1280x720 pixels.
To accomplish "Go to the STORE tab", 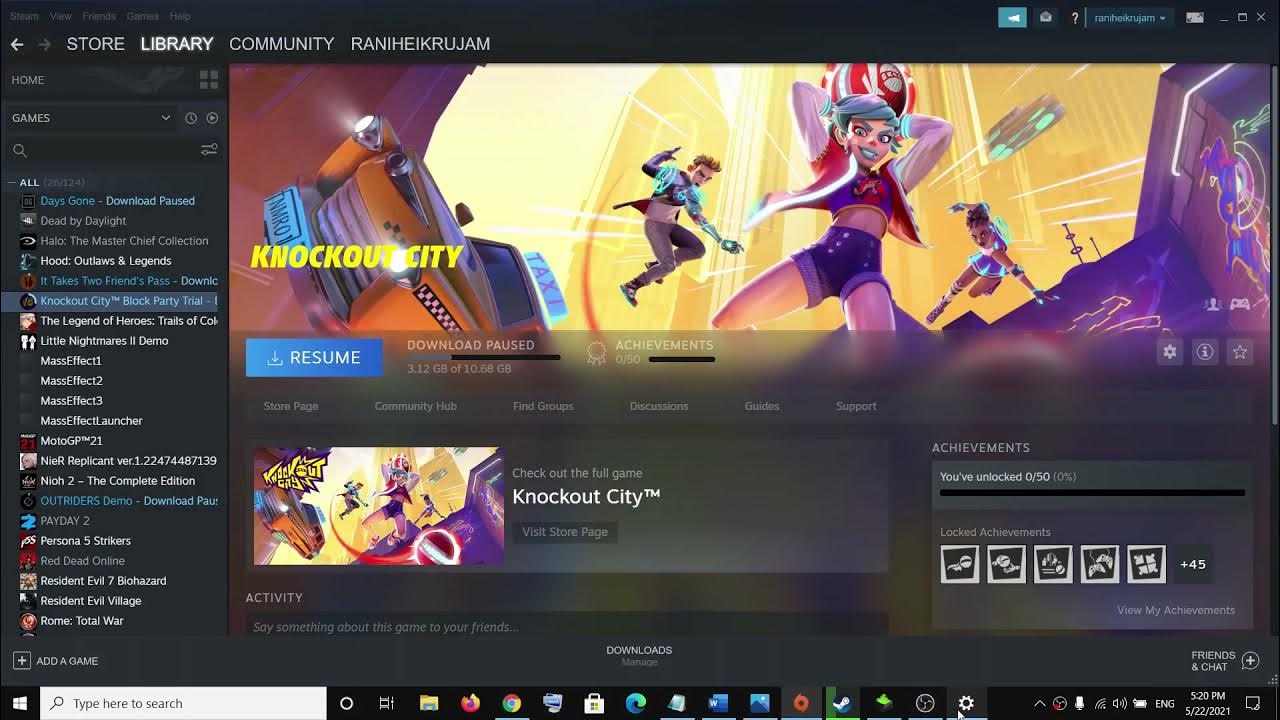I will [96, 44].
